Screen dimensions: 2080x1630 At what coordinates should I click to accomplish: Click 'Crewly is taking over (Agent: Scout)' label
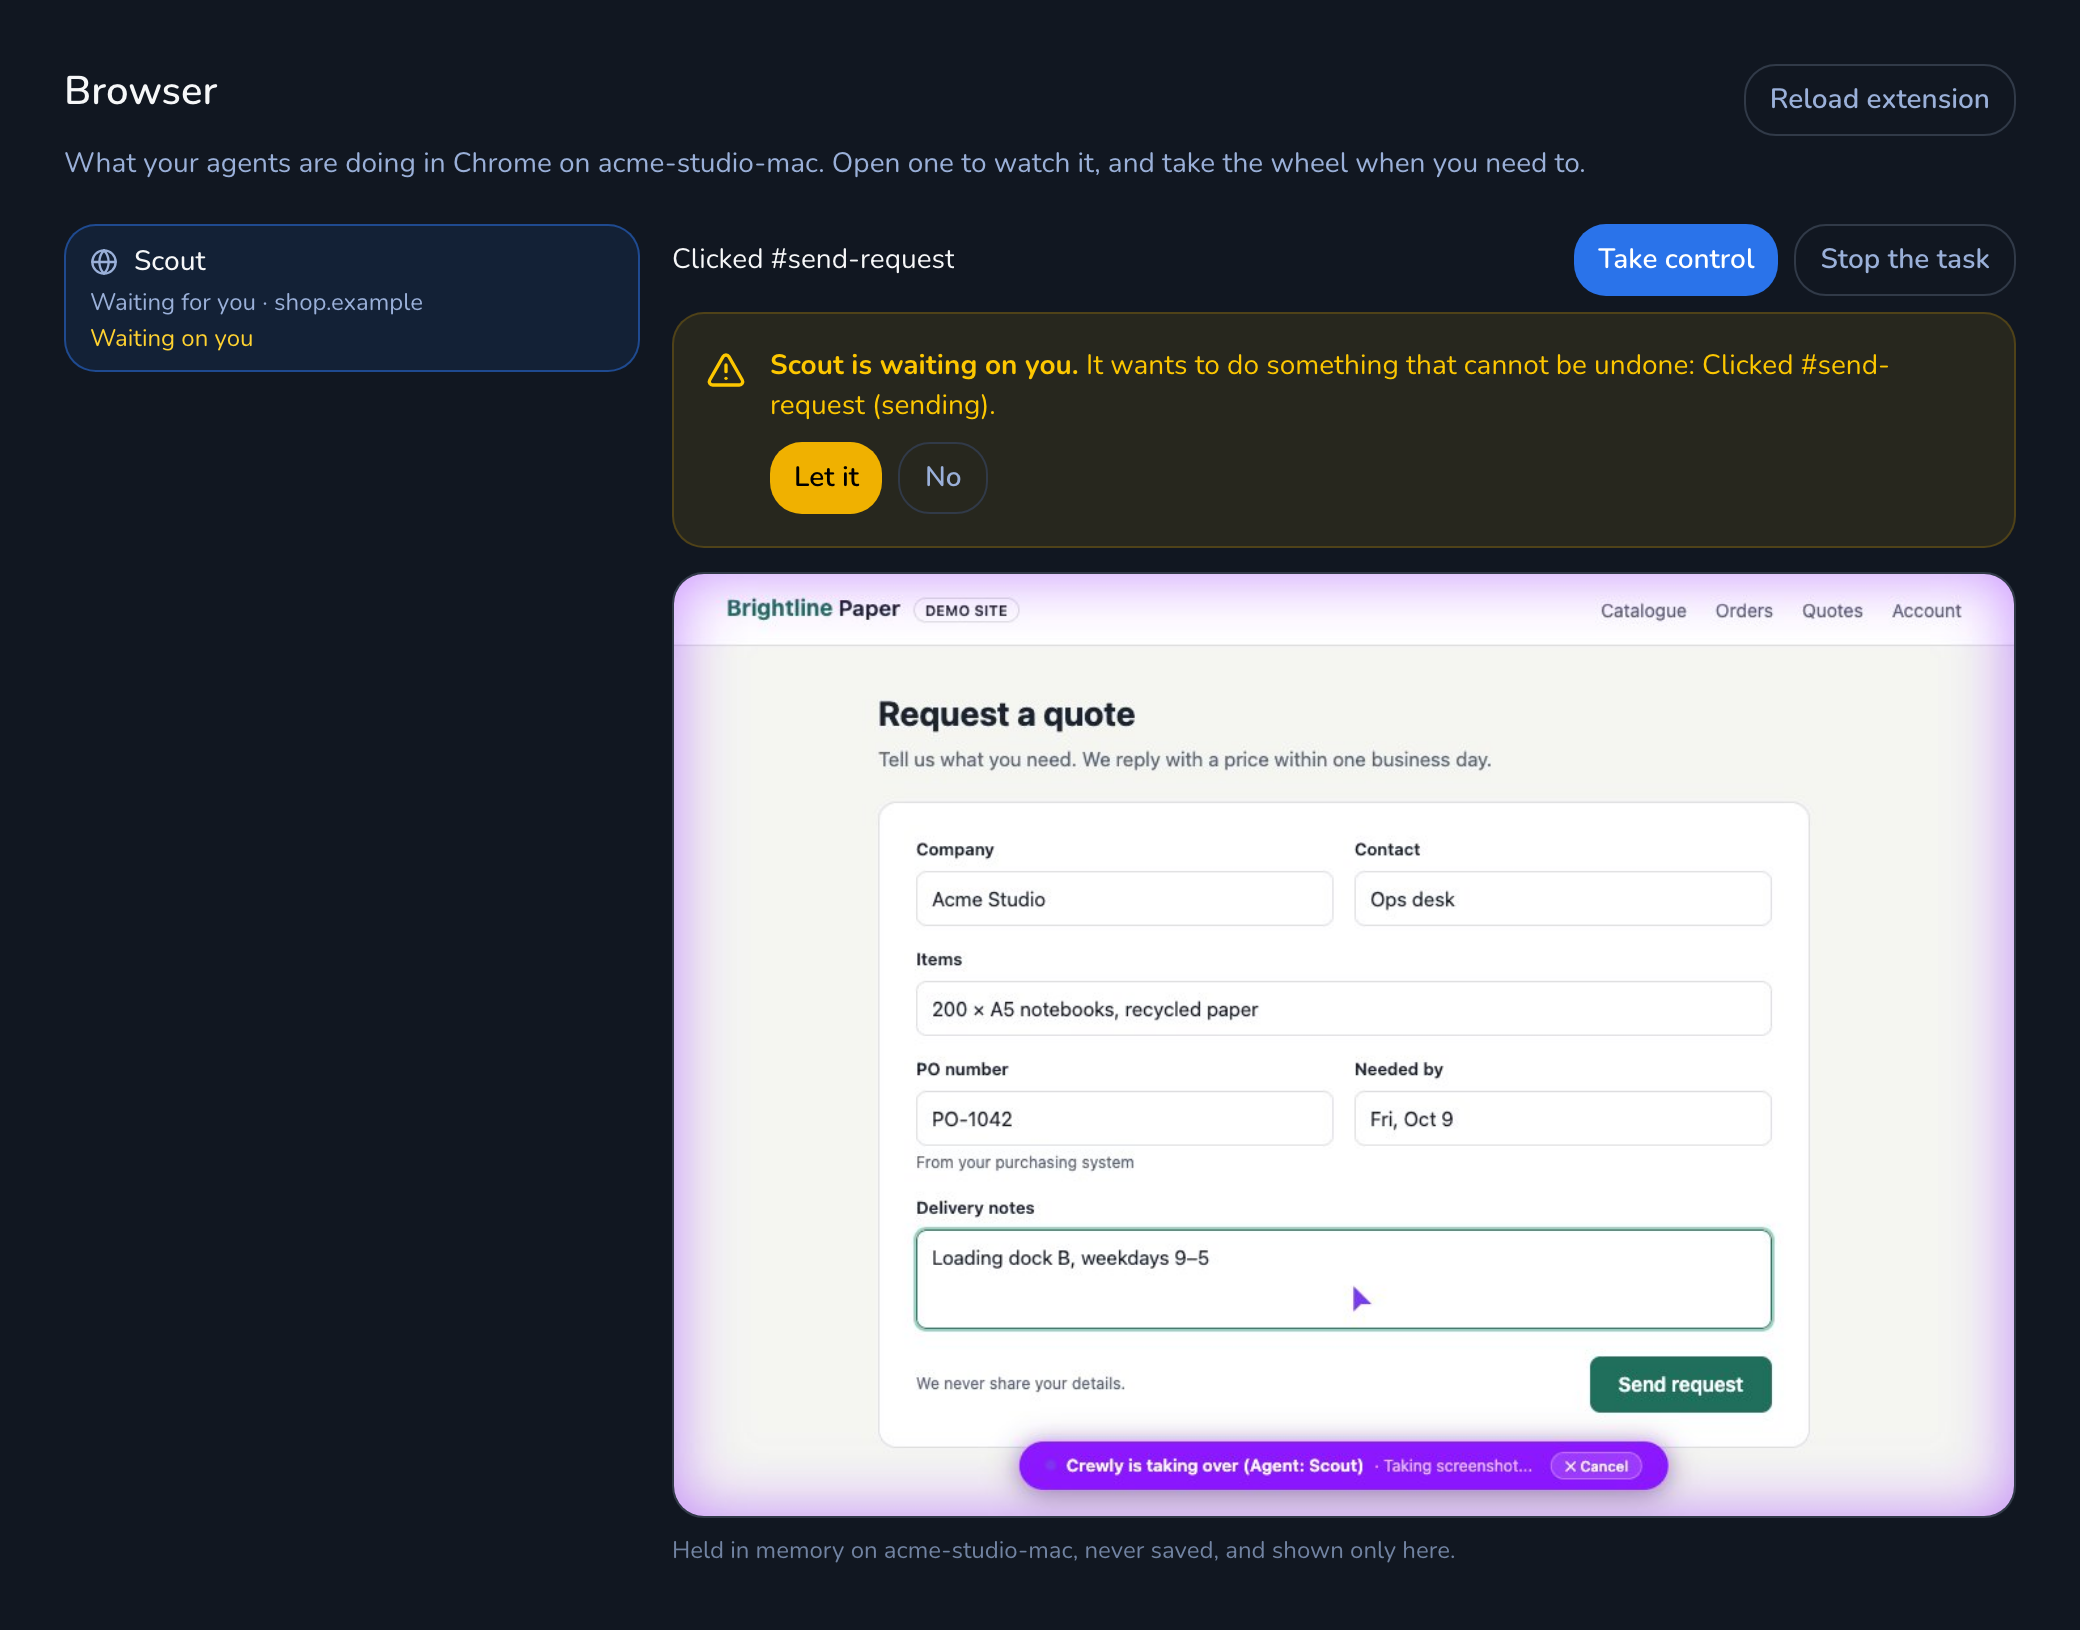point(1214,1465)
